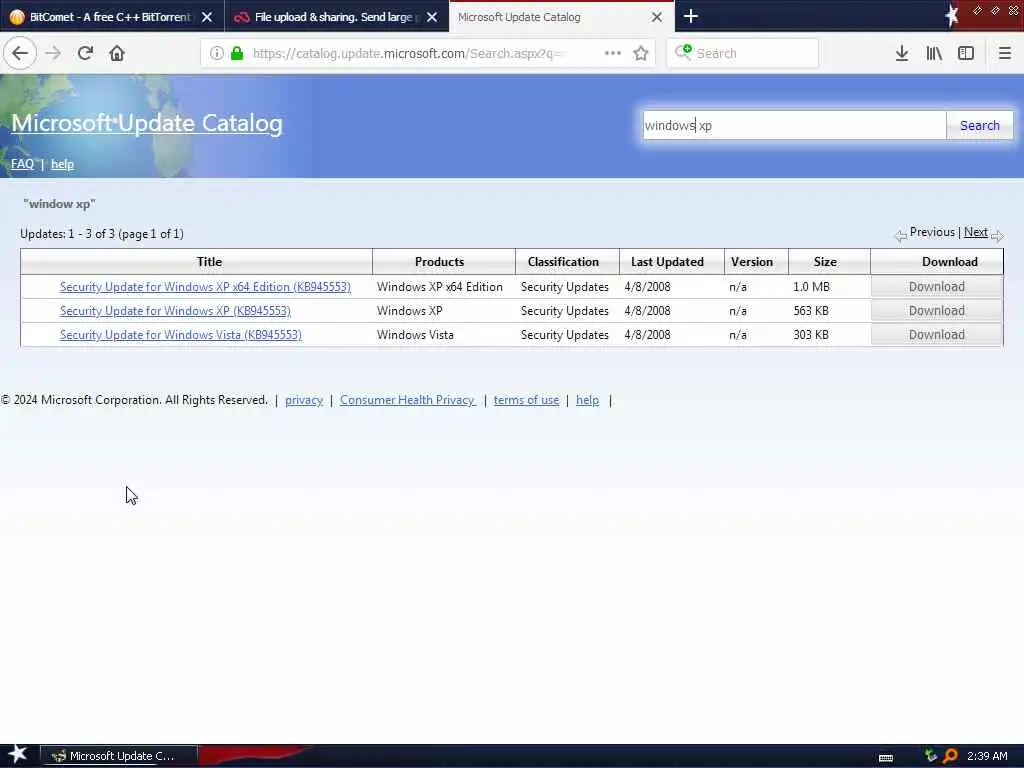The image size is (1024, 768).
Task: Close the BitComet tab
Action: coord(207,17)
